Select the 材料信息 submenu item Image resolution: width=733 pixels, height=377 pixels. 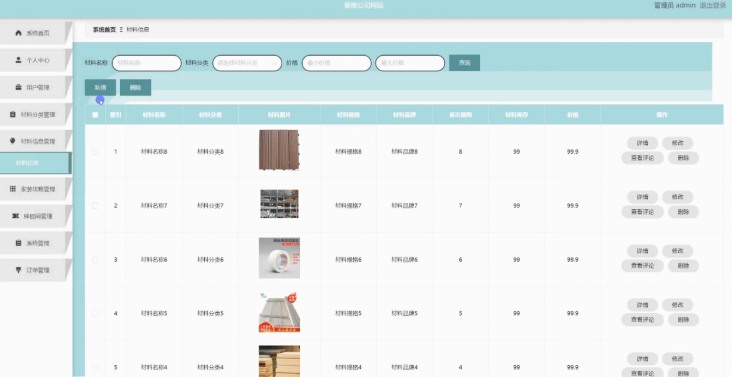35,163
